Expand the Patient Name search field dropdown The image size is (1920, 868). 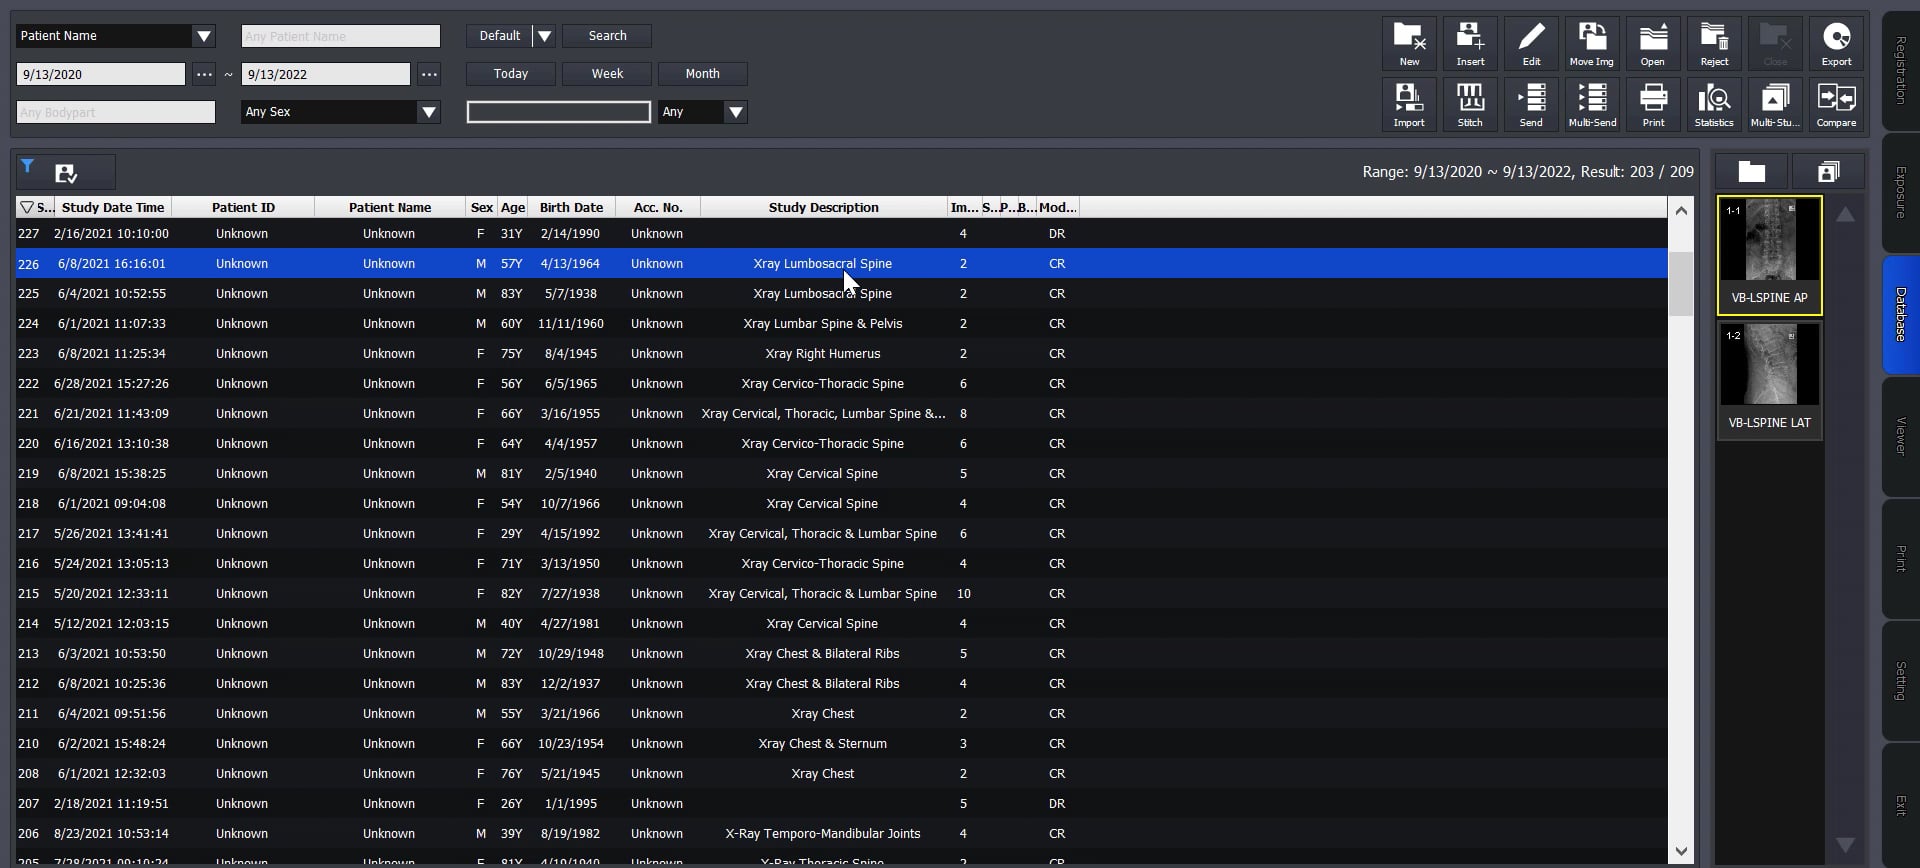(204, 36)
